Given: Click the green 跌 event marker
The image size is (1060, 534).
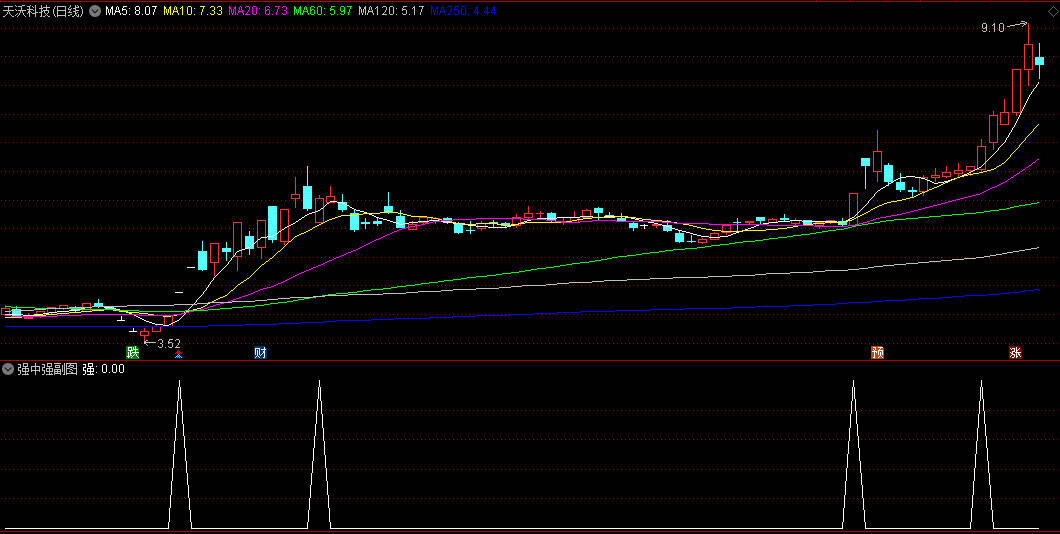Looking at the screenshot, I should click(132, 352).
